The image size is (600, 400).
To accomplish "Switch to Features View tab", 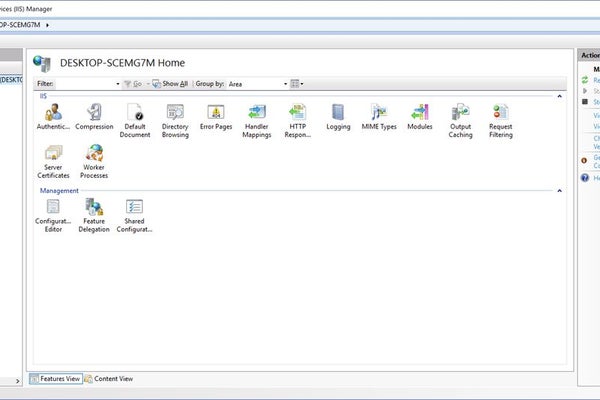I will [56, 379].
